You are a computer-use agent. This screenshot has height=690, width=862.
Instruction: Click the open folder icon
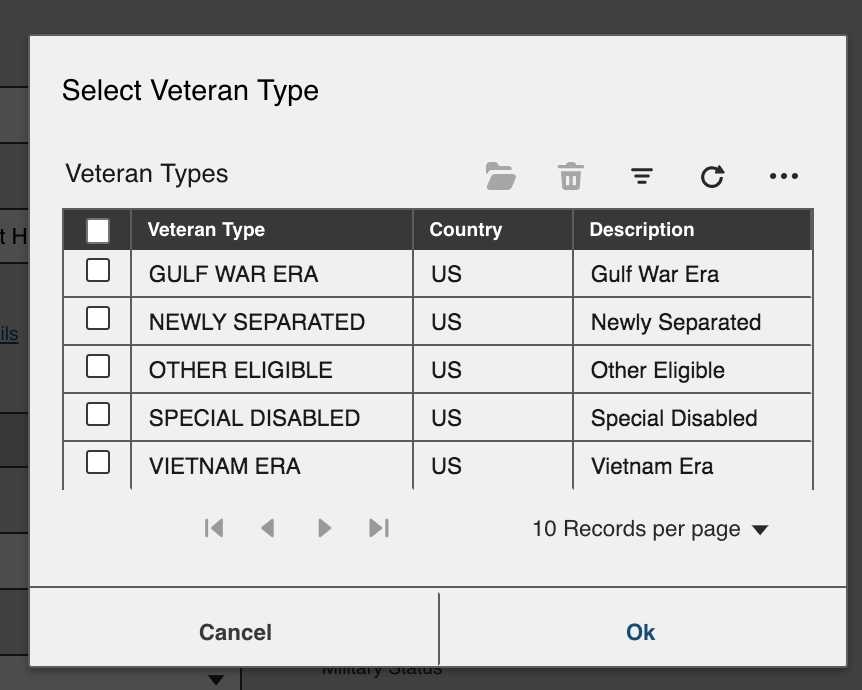[501, 177]
